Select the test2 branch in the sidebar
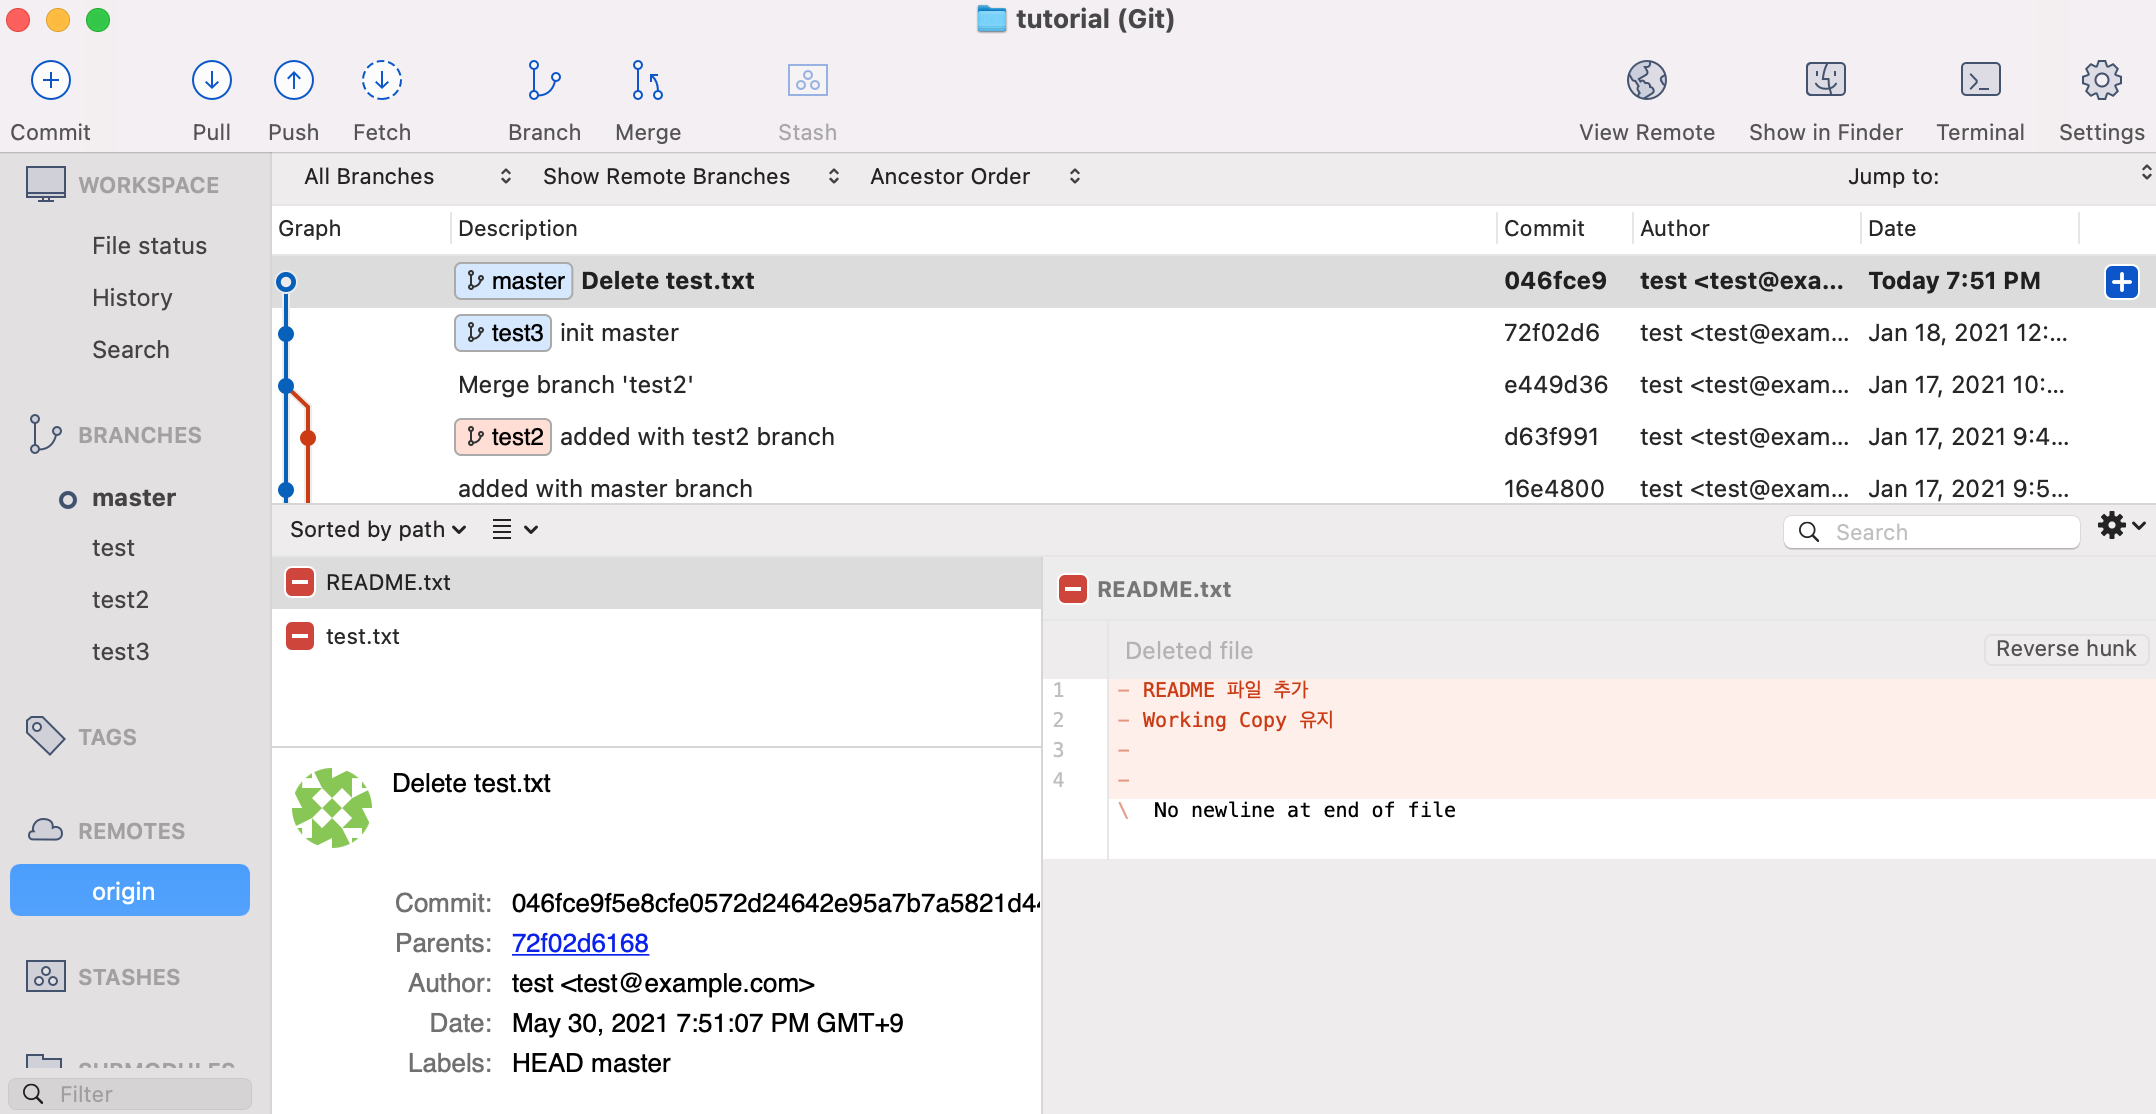Image resolution: width=2156 pixels, height=1114 pixels. tap(120, 600)
